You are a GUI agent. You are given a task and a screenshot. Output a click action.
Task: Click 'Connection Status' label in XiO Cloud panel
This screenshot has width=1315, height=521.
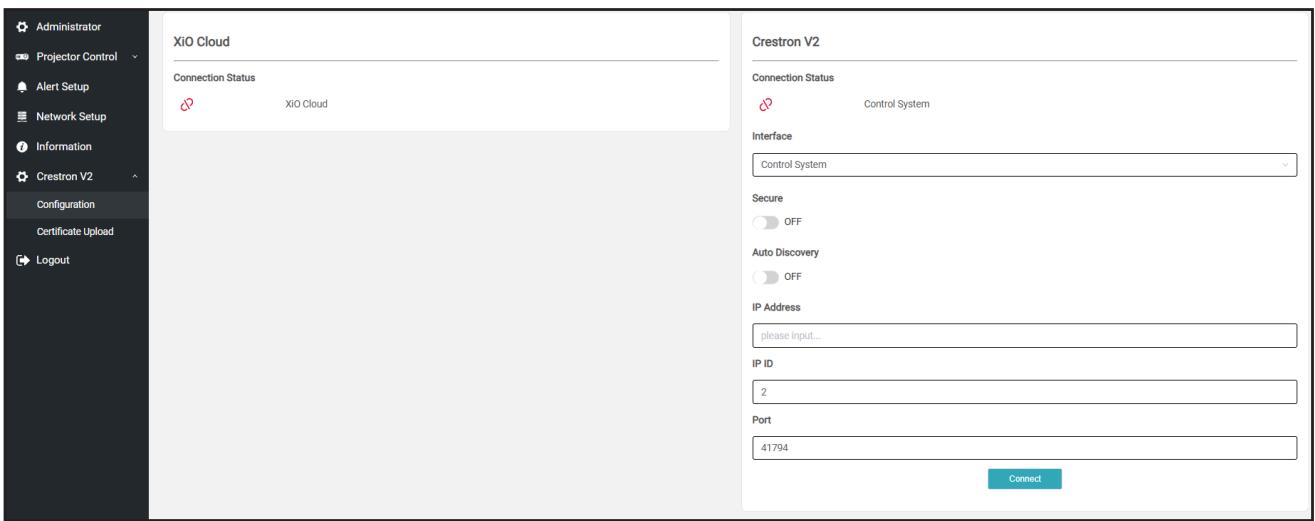pyautogui.click(x=216, y=78)
